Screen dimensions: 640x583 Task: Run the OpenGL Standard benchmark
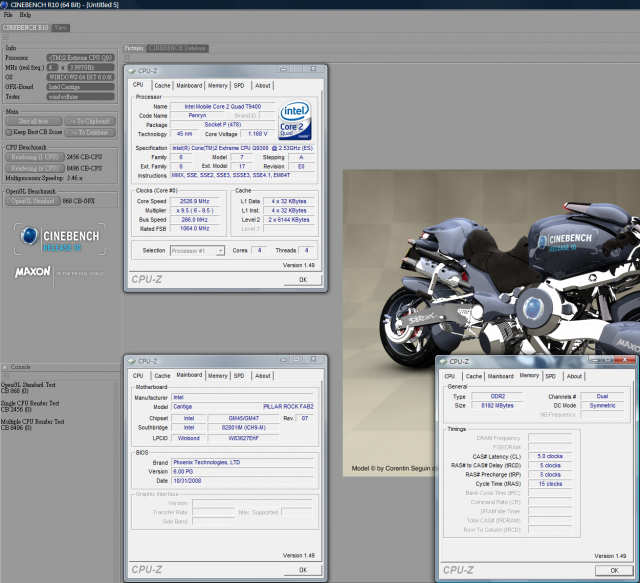click(33, 201)
